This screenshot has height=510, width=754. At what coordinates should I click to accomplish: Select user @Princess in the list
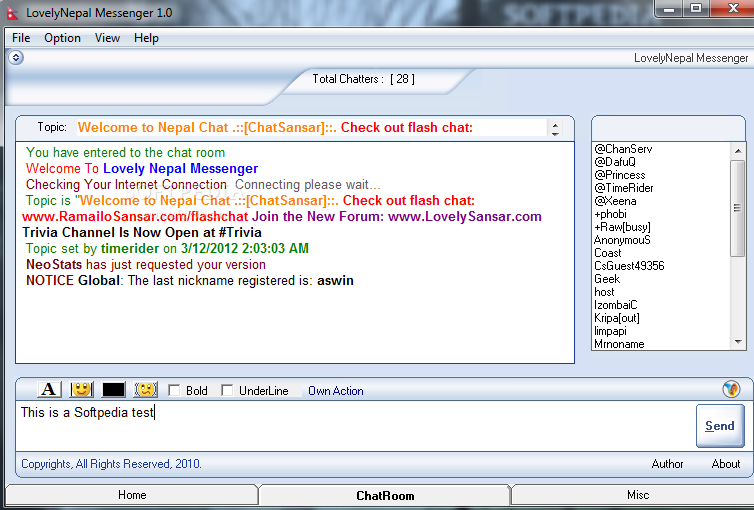[x=620, y=175]
